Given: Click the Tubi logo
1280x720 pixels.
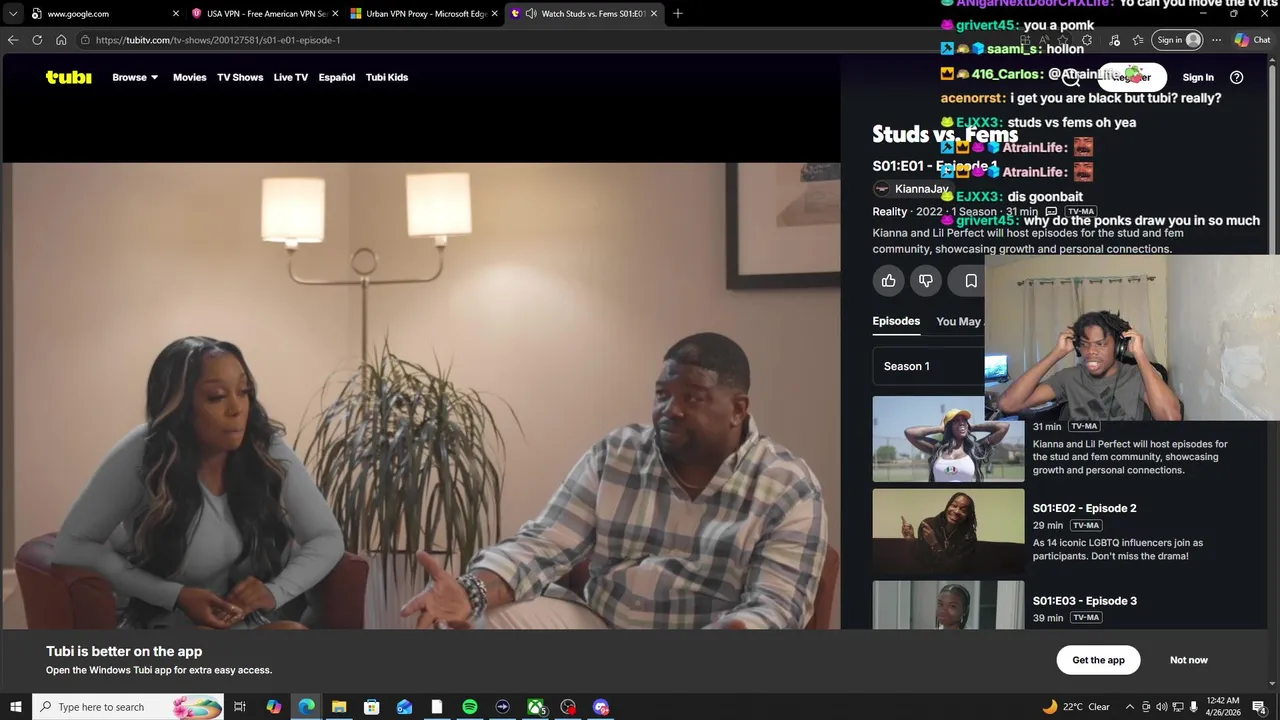Looking at the screenshot, I should point(68,77).
